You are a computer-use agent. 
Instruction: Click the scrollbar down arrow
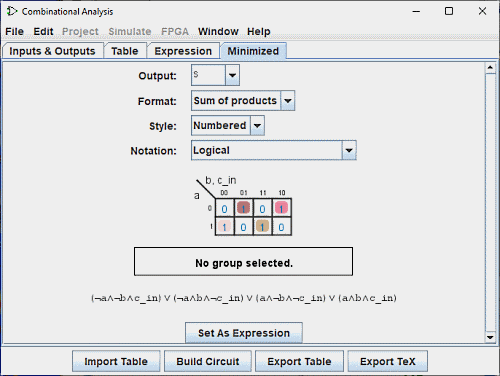pos(490,337)
